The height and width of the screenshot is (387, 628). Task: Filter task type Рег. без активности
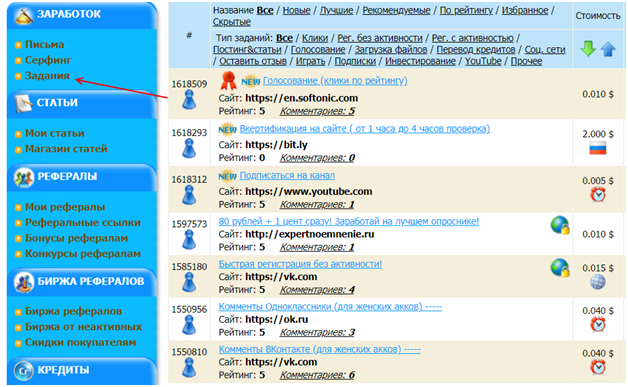point(380,38)
